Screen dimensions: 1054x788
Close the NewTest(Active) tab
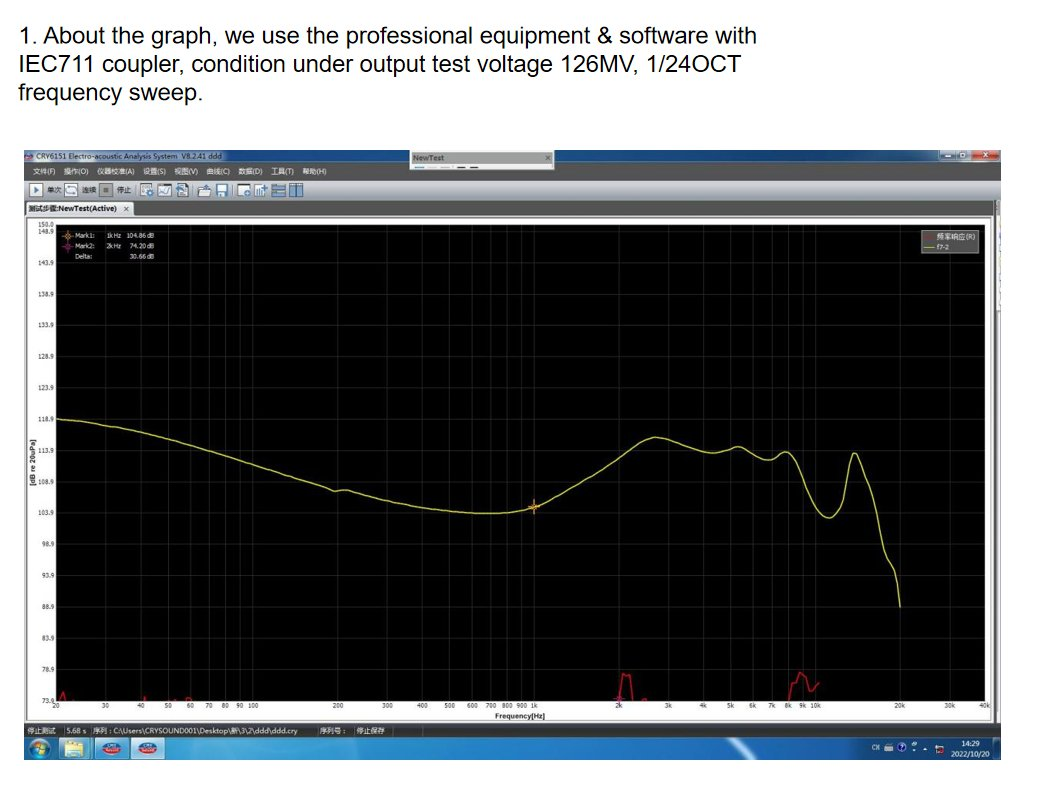point(126,208)
